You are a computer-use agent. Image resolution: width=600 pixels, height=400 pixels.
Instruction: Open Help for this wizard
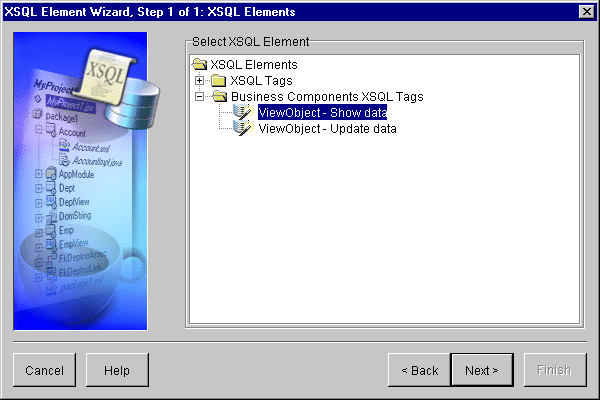click(x=117, y=370)
